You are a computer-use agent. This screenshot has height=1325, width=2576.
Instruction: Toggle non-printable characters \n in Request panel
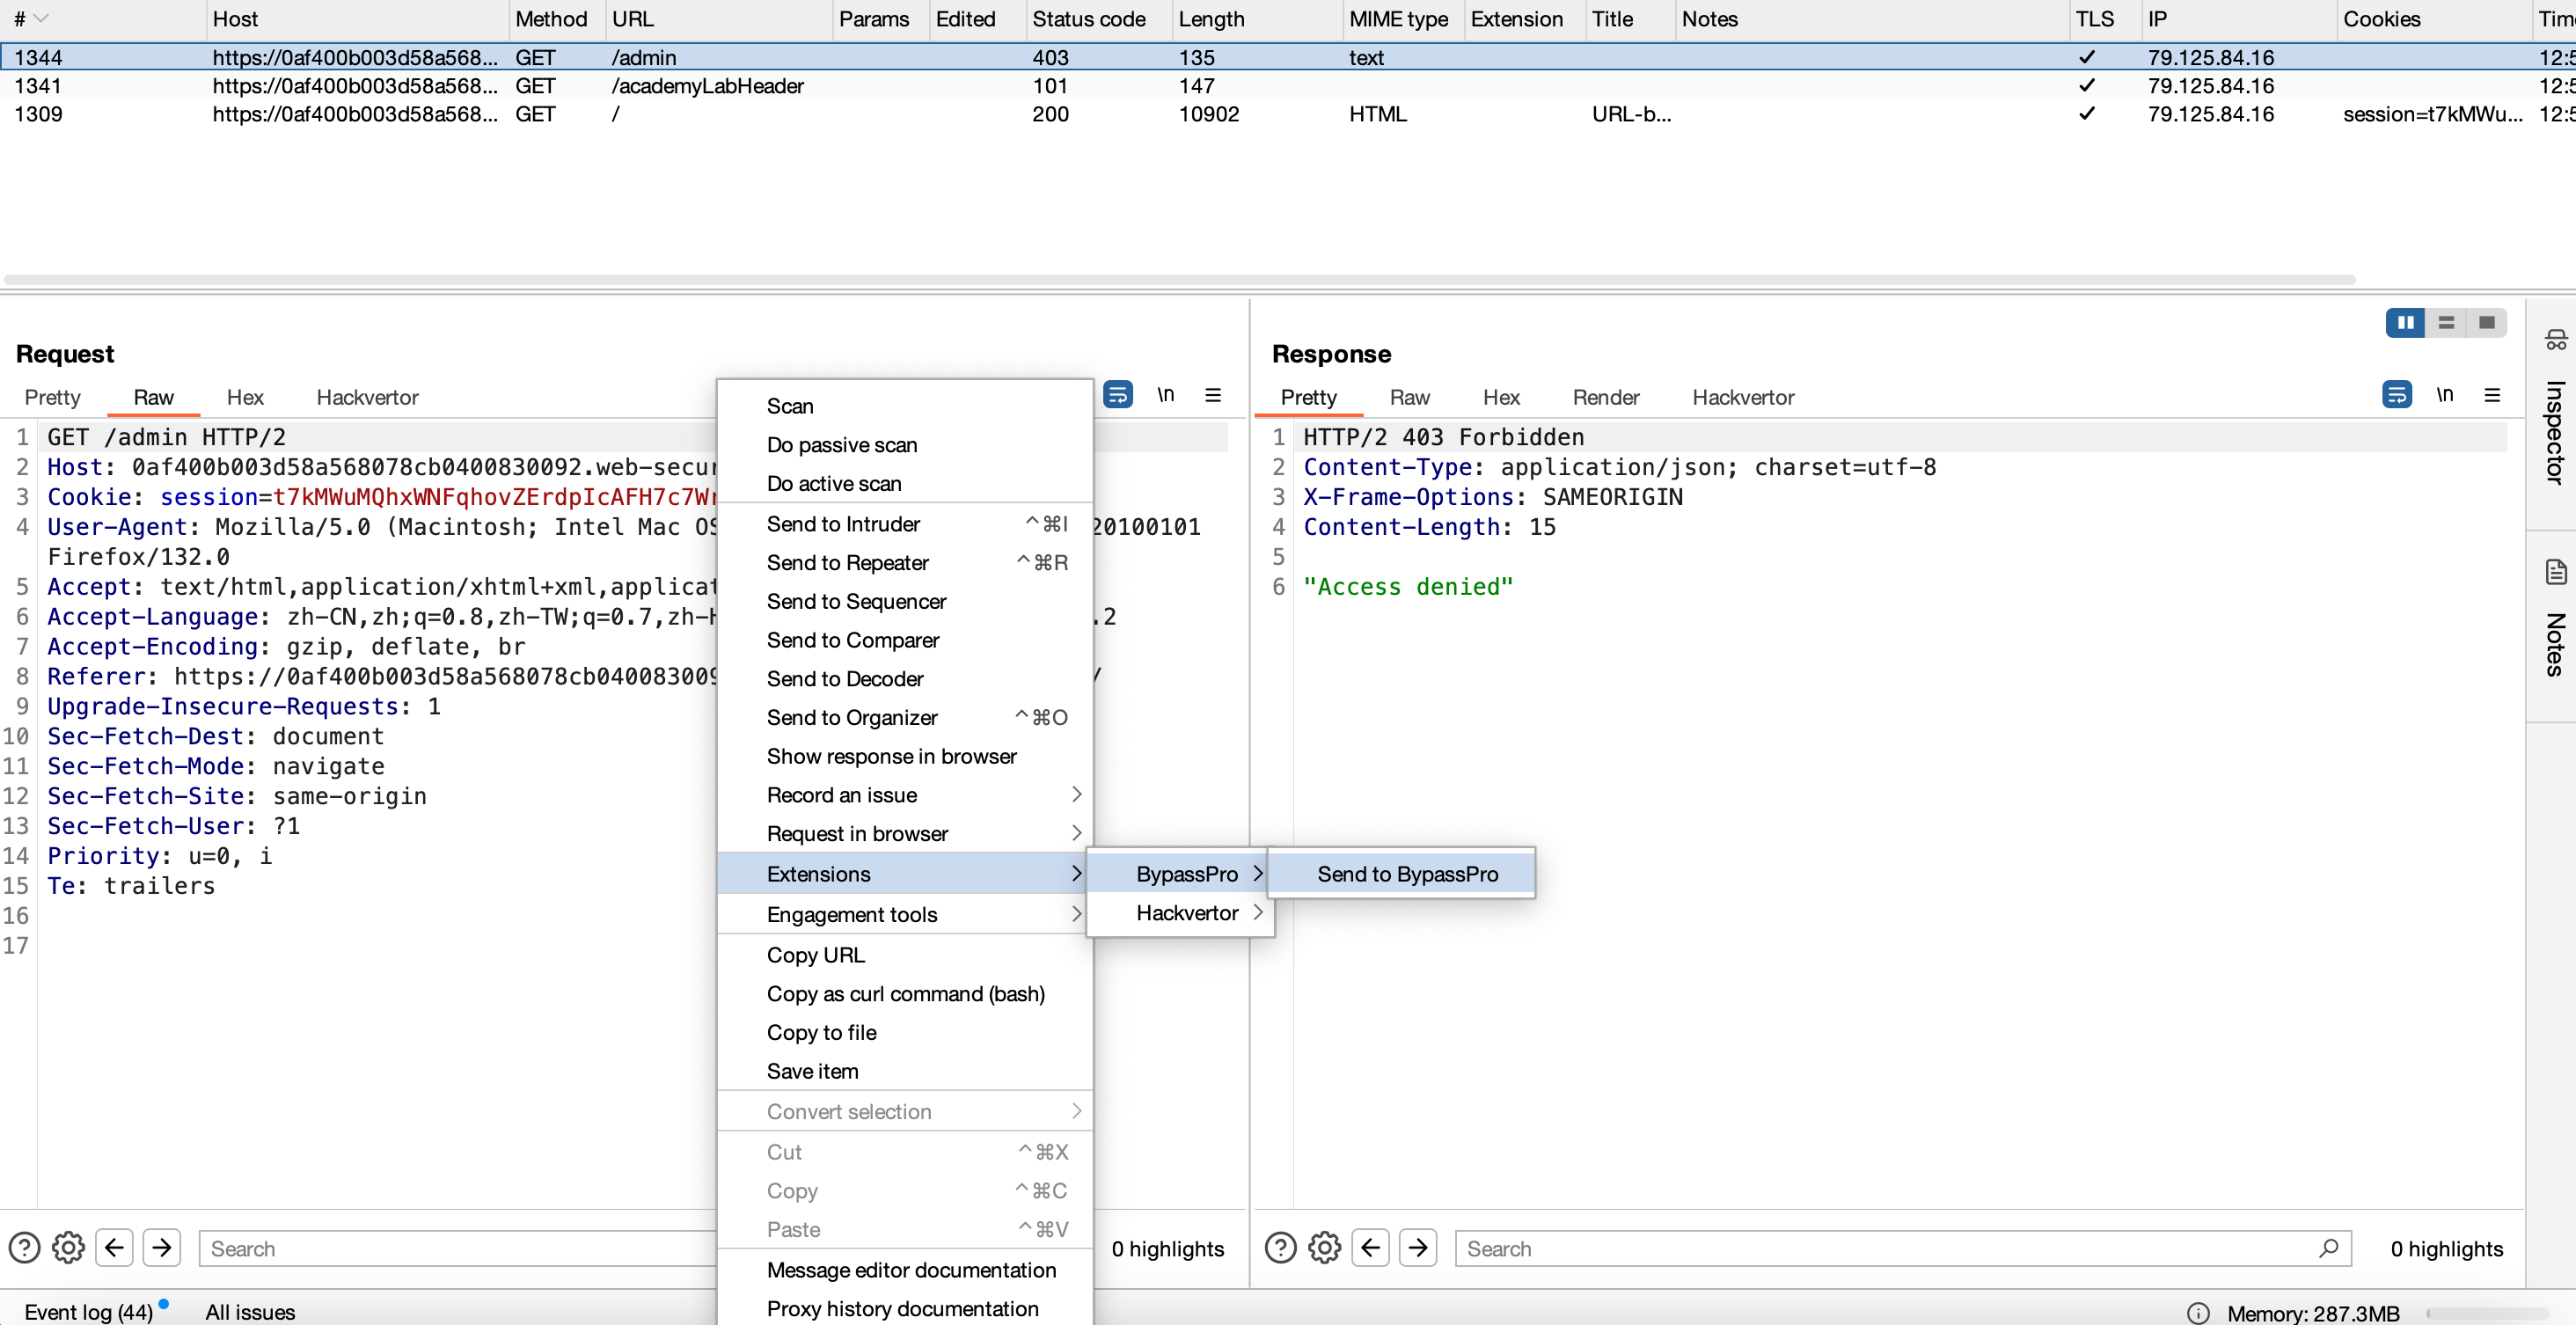coord(1165,395)
